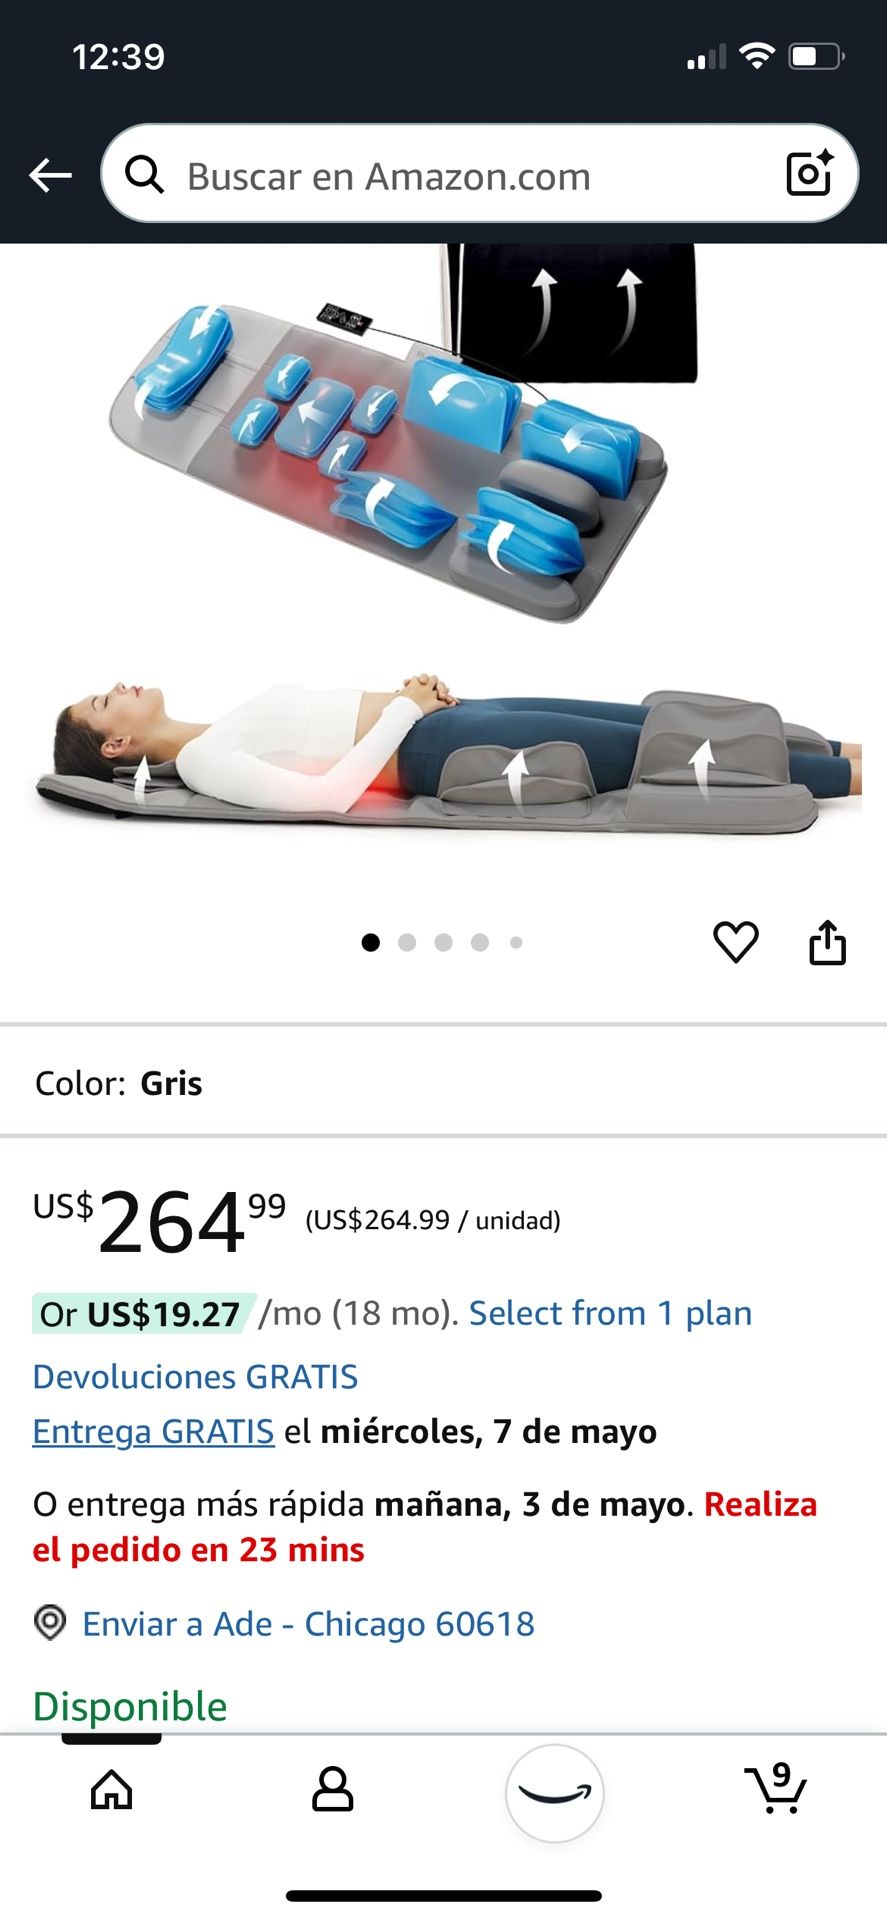Open the camera lens search icon

click(x=809, y=173)
